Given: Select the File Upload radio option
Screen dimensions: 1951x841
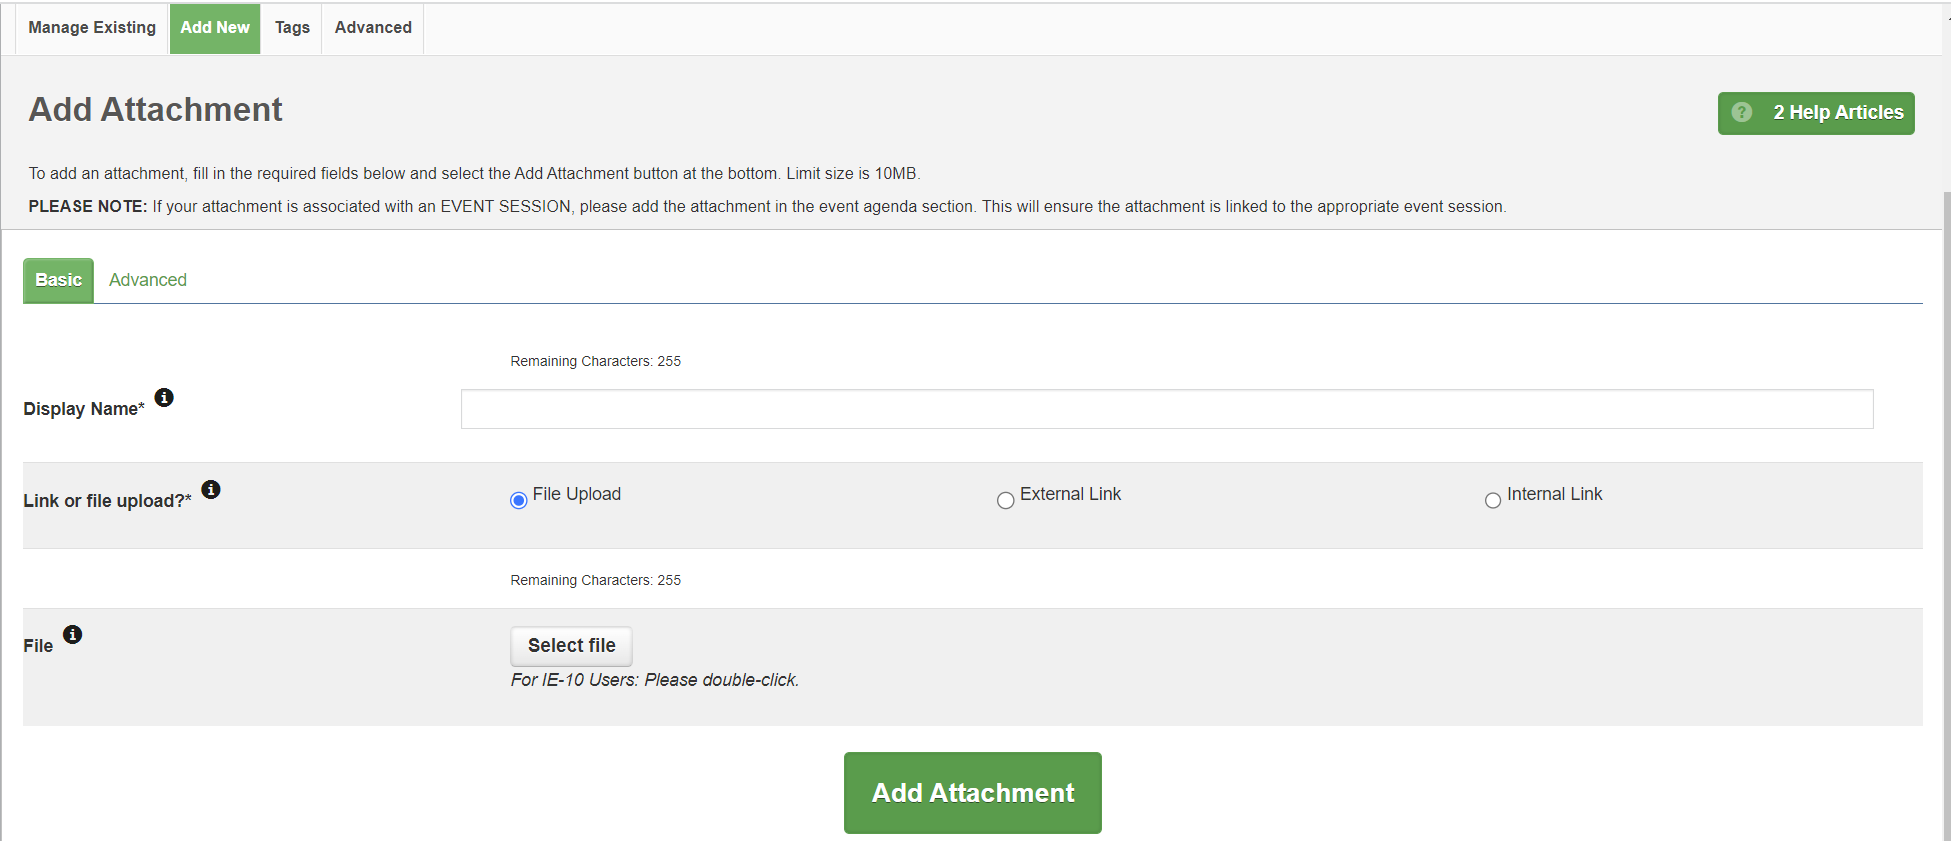Looking at the screenshot, I should (518, 500).
